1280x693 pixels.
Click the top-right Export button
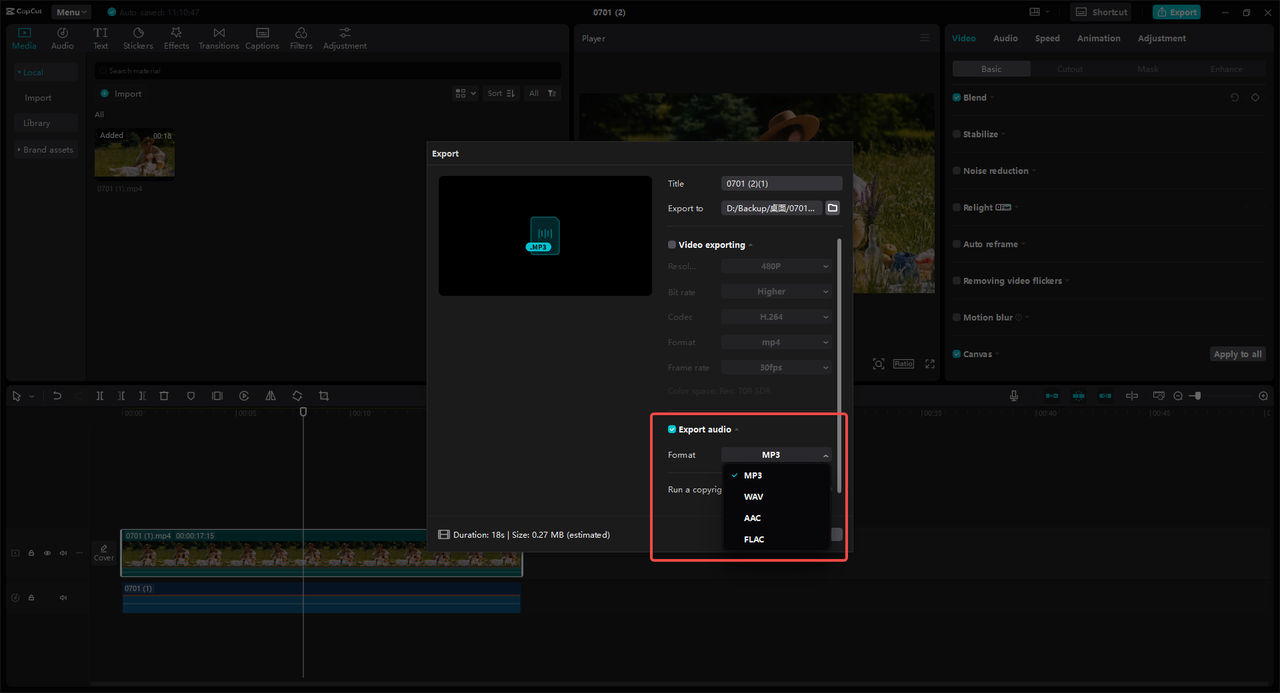coord(1176,12)
